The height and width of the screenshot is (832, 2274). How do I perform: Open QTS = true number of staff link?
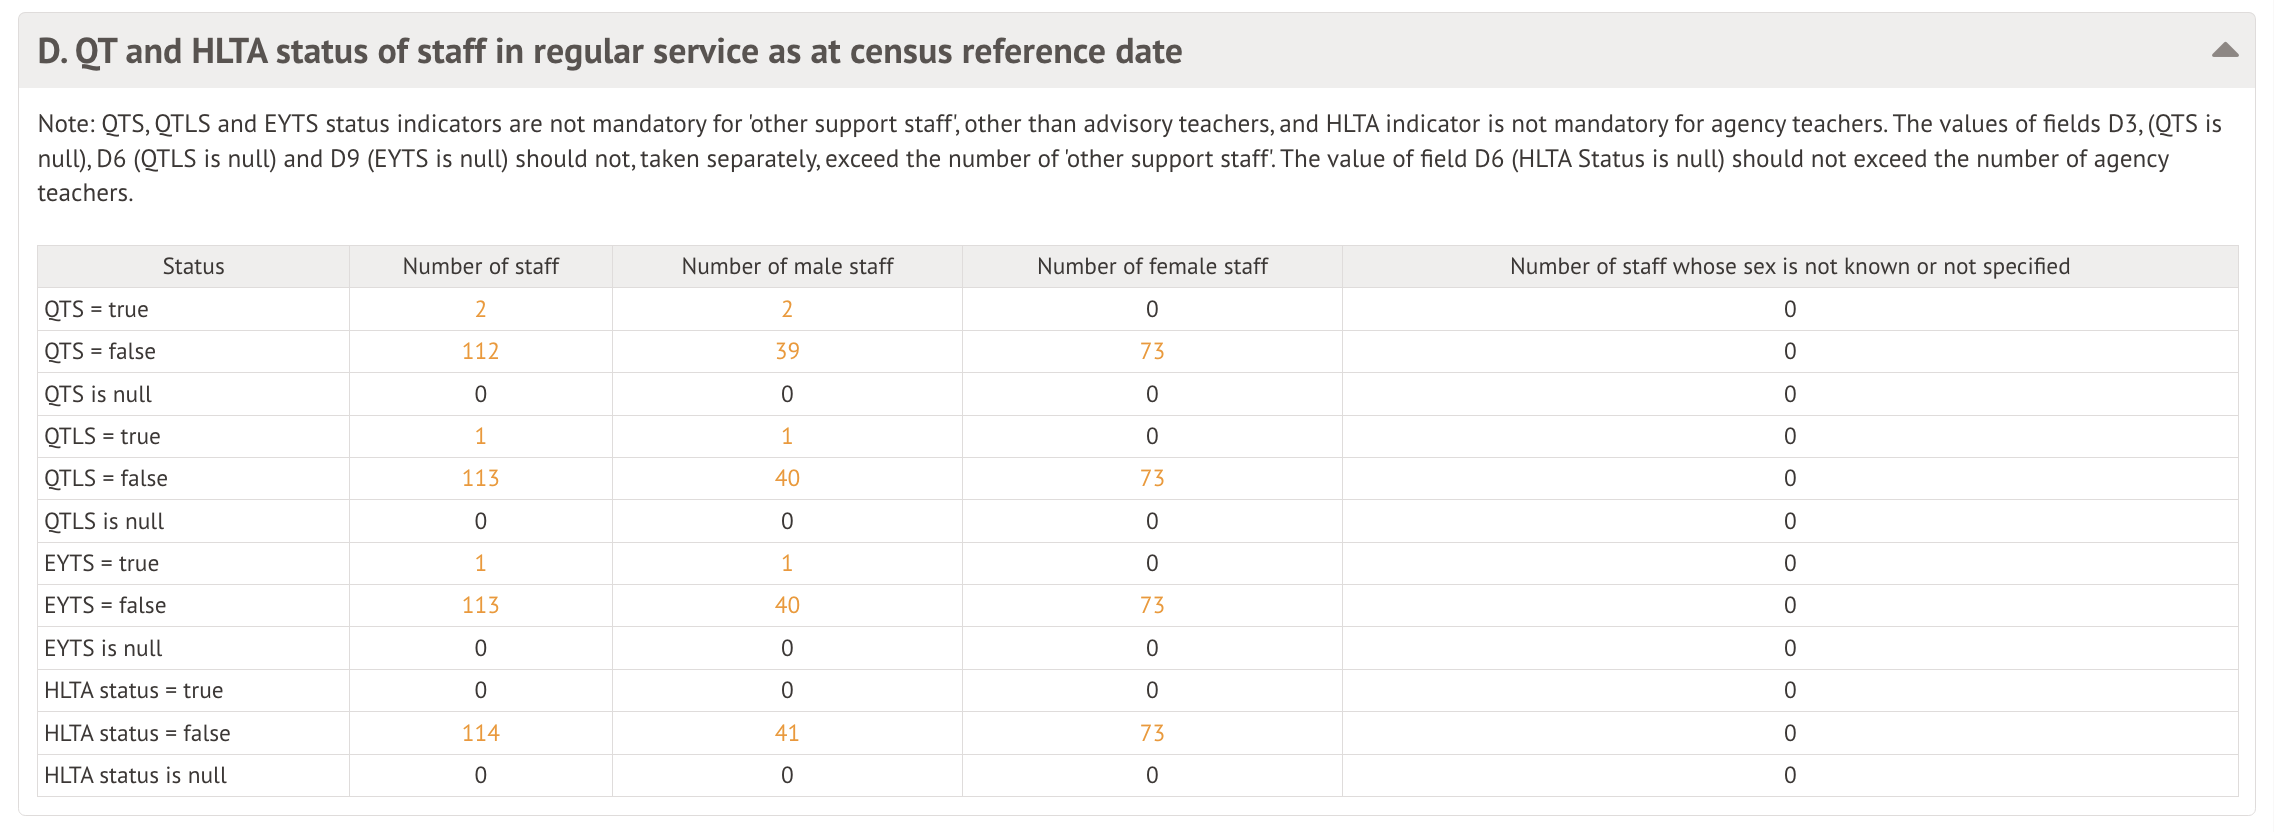[x=480, y=309]
